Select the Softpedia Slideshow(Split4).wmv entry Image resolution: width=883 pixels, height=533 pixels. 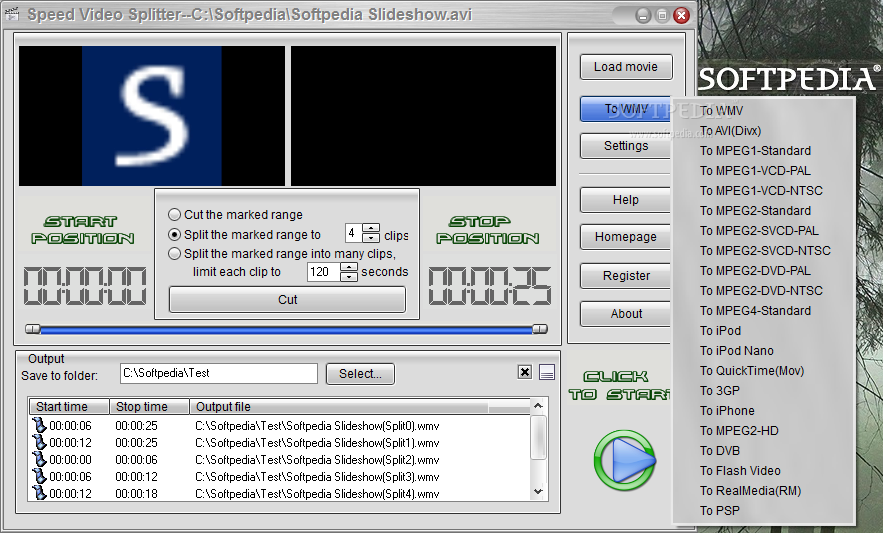tap(317, 494)
